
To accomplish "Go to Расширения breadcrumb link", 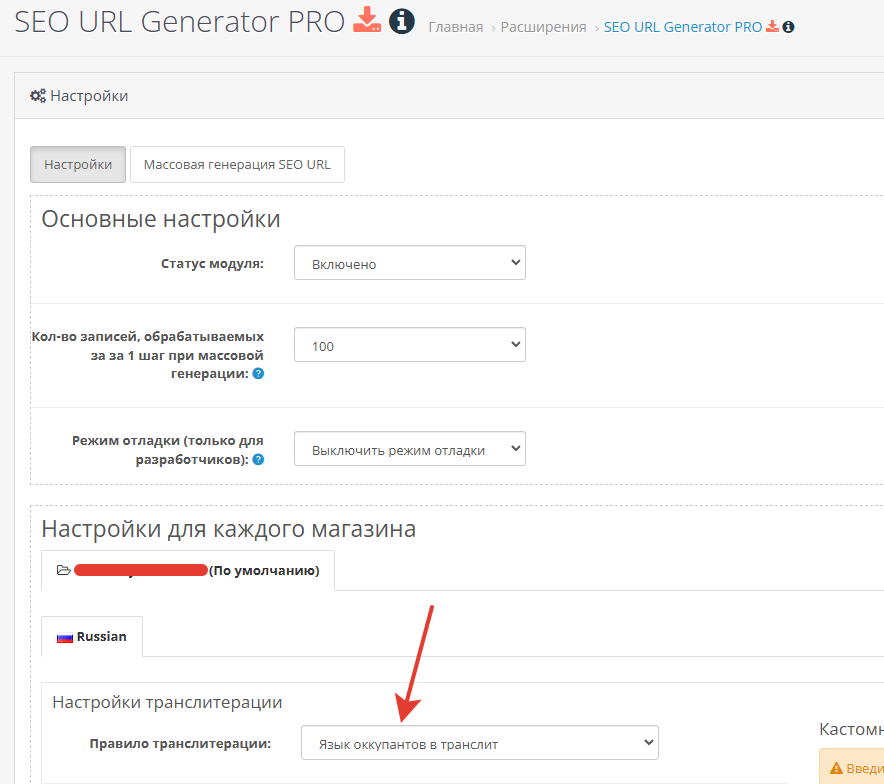I will pos(543,27).
